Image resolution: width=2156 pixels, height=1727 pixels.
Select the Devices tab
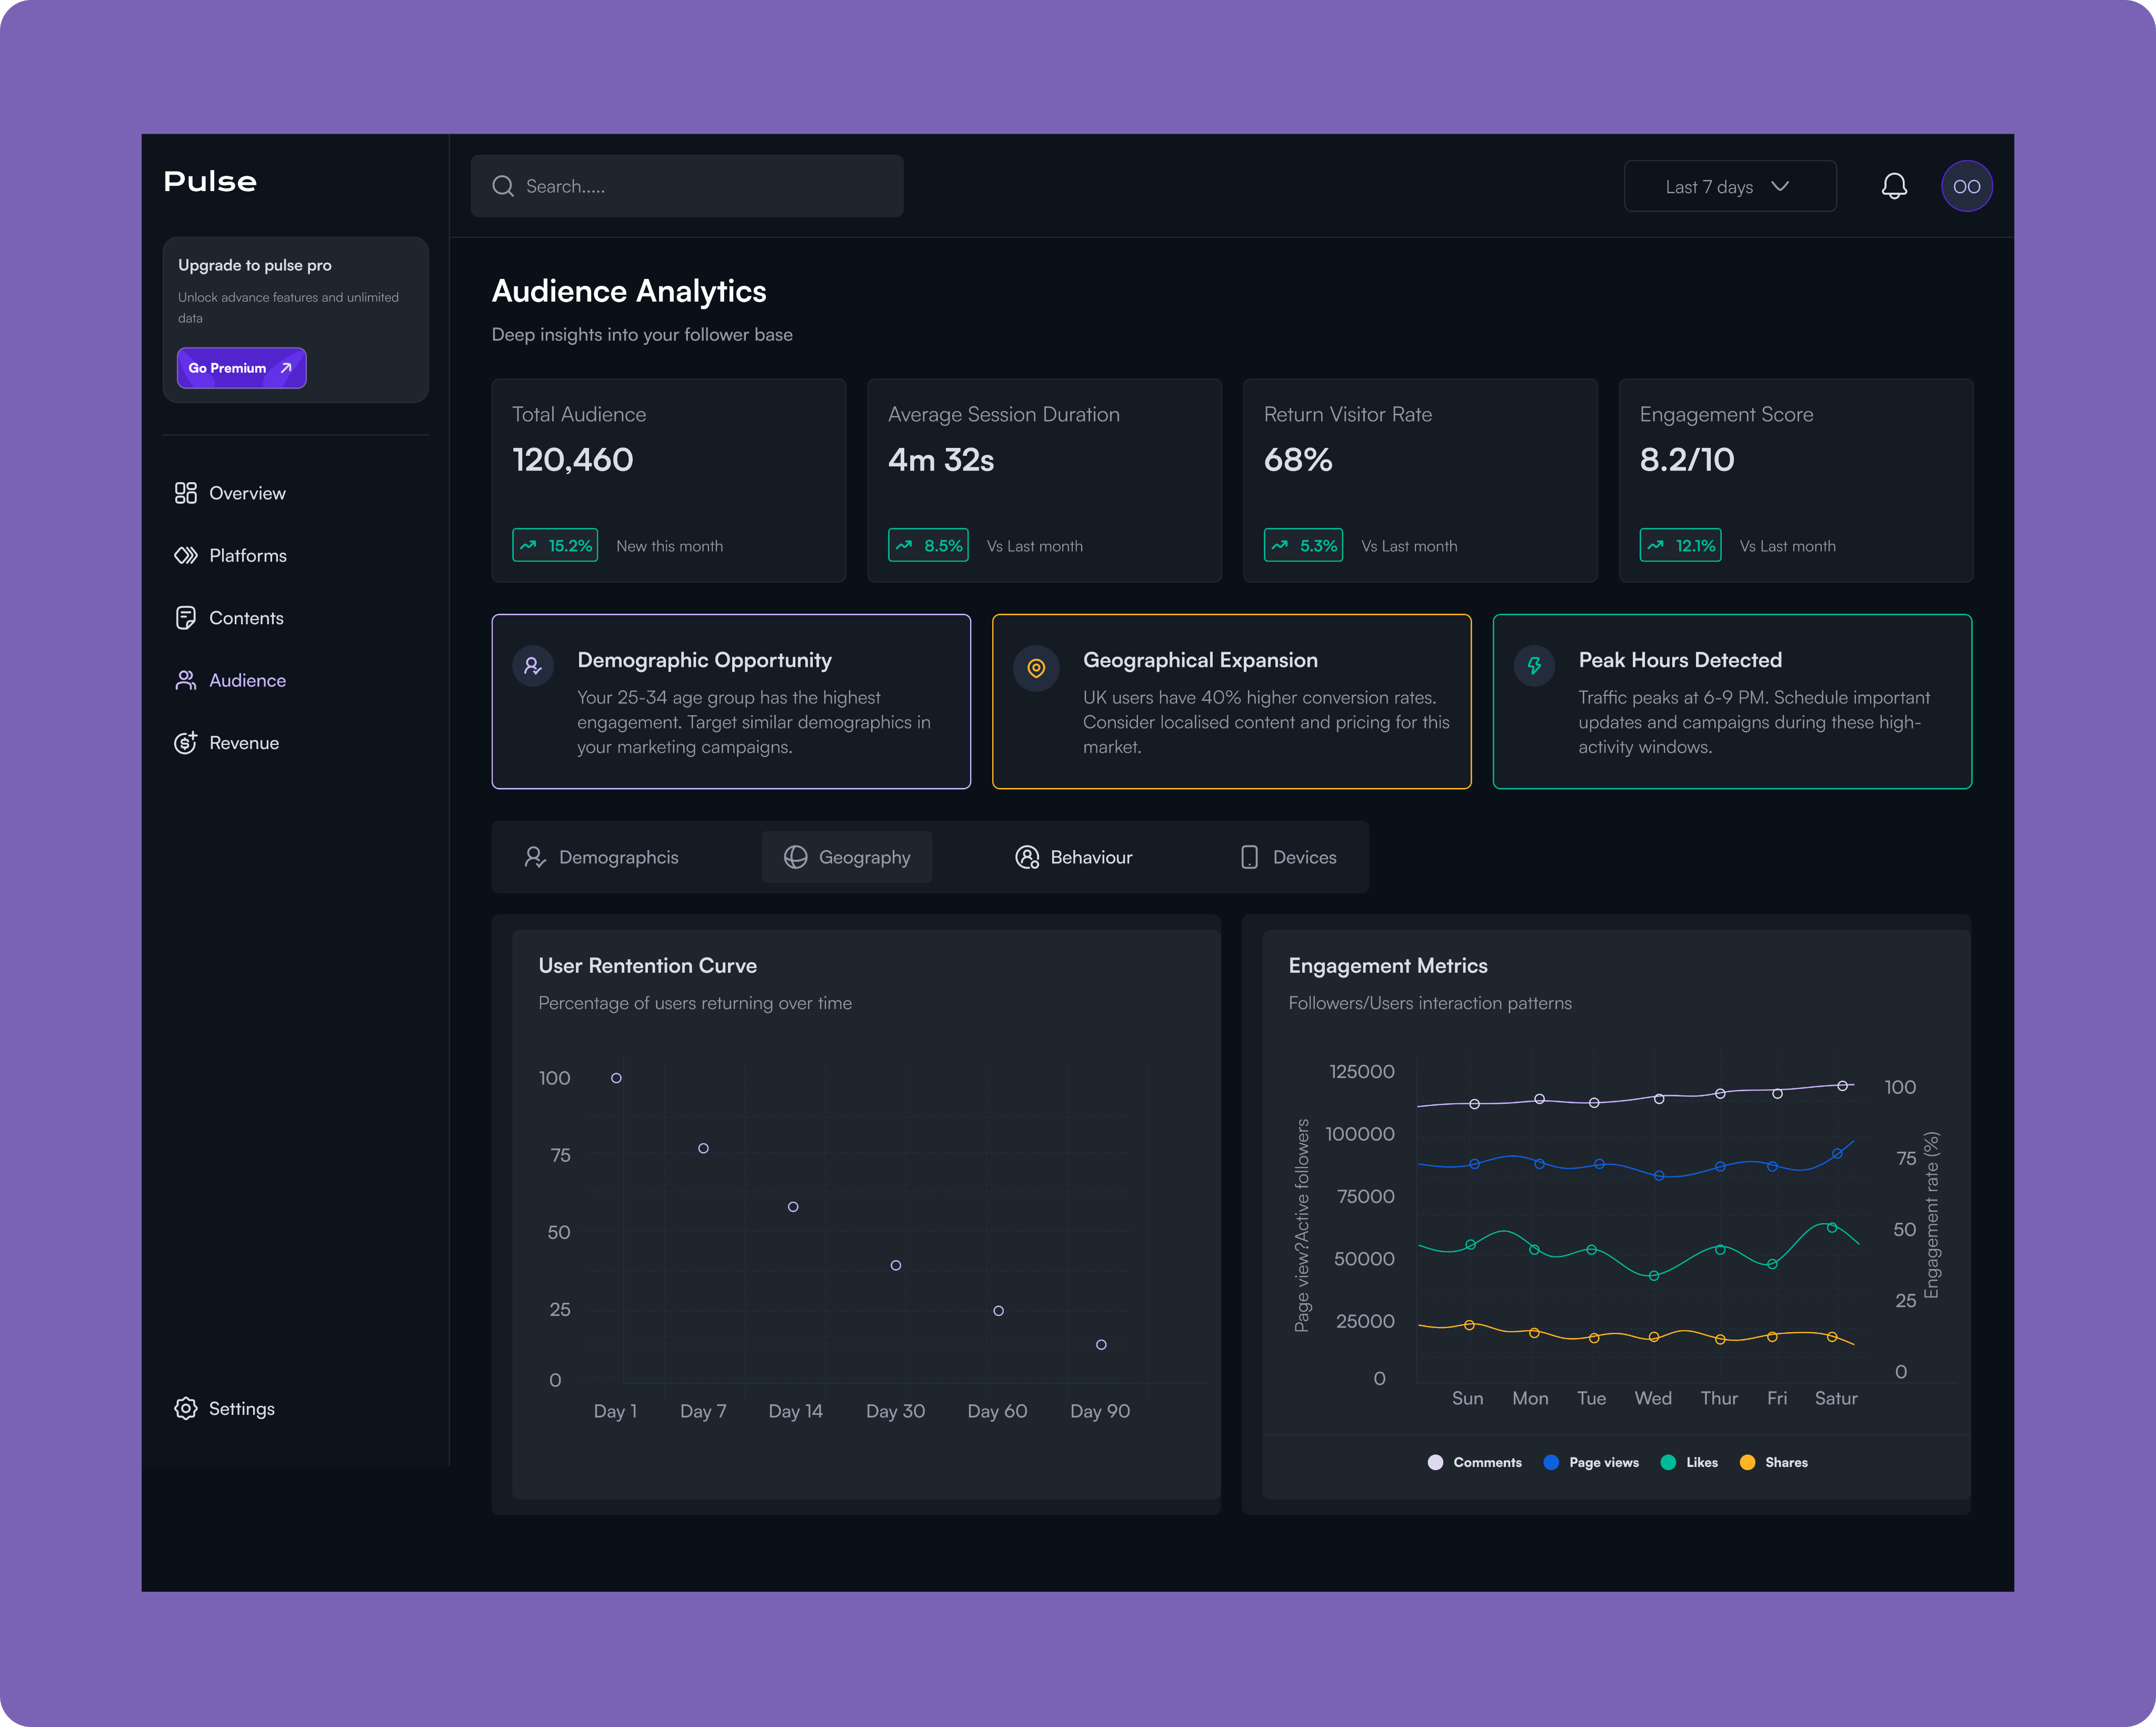pyautogui.click(x=1288, y=857)
